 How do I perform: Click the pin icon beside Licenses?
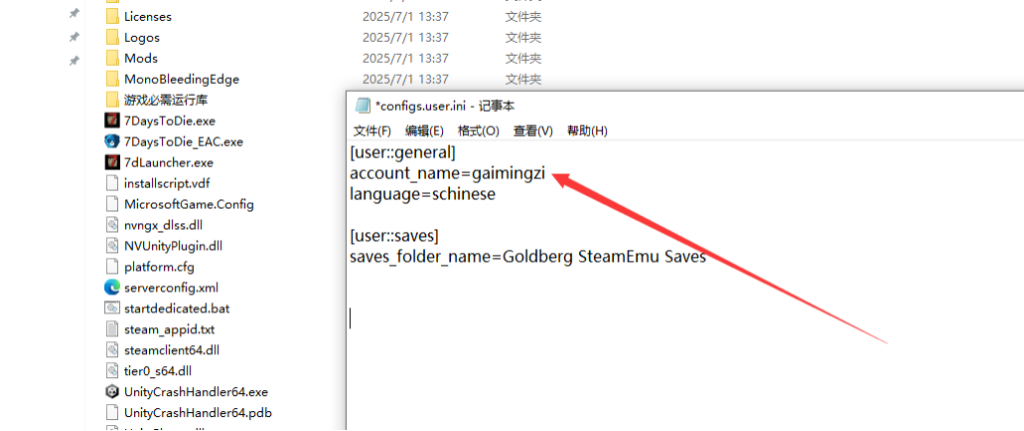[x=74, y=14]
